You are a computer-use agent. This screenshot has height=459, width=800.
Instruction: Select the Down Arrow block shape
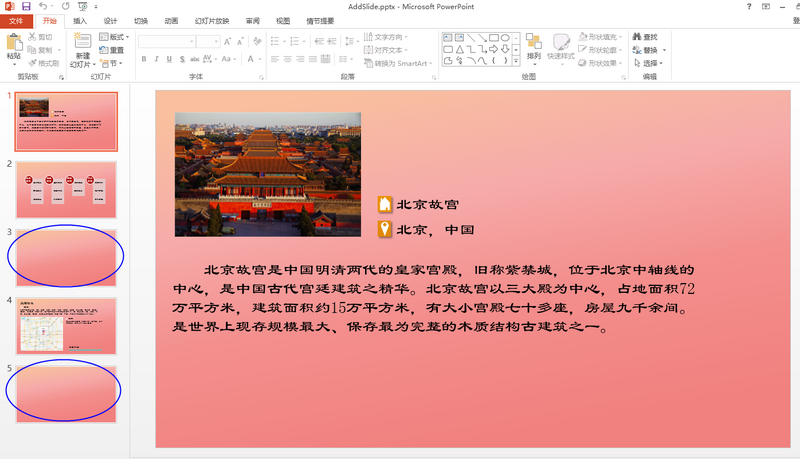505,49
